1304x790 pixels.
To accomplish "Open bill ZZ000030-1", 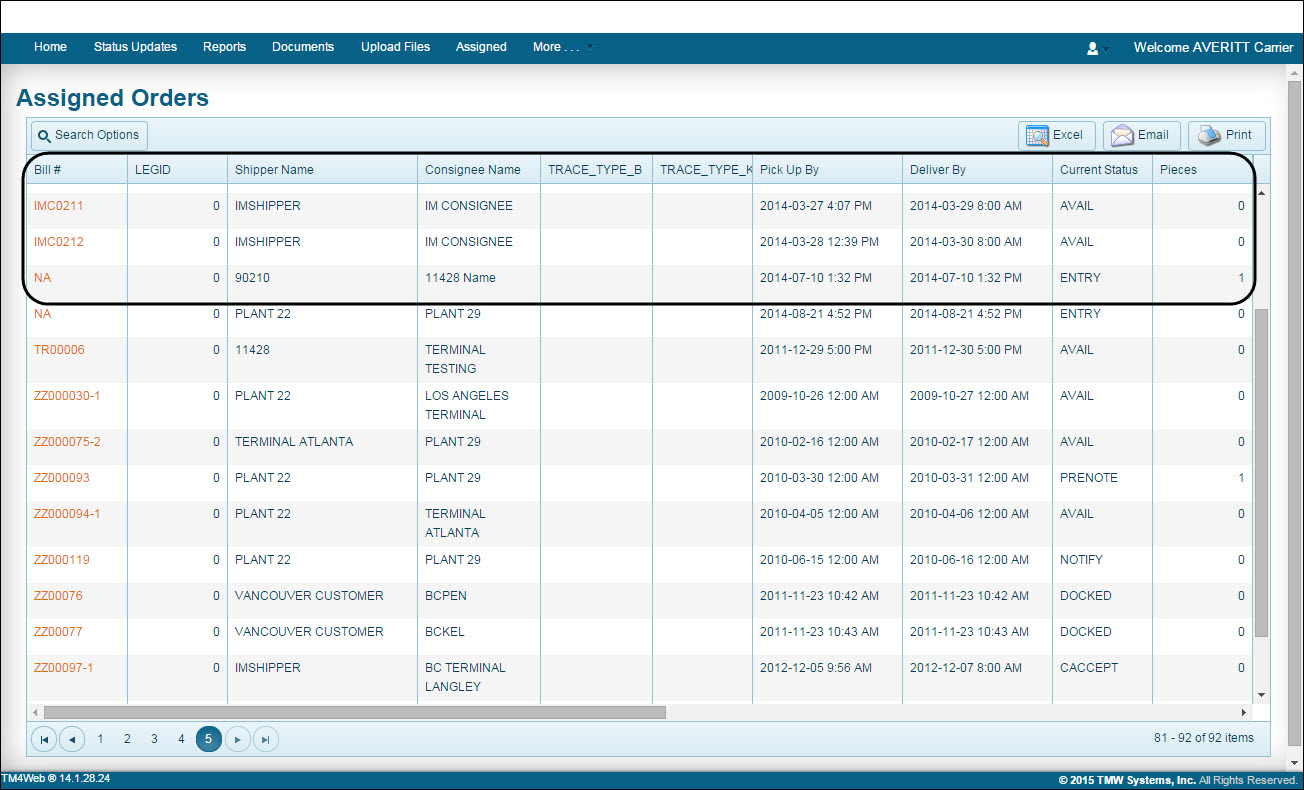I will [67, 396].
